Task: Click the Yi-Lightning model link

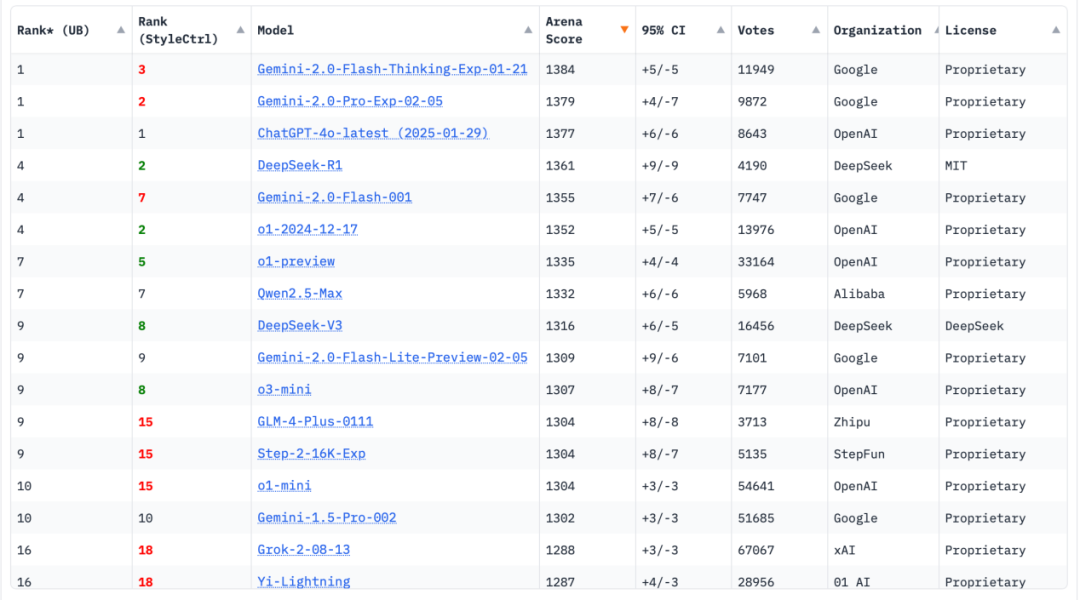Action: coord(304,582)
